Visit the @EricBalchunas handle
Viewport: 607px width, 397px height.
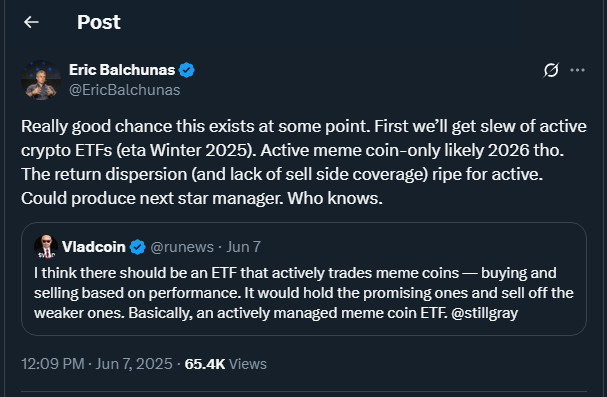[125, 90]
